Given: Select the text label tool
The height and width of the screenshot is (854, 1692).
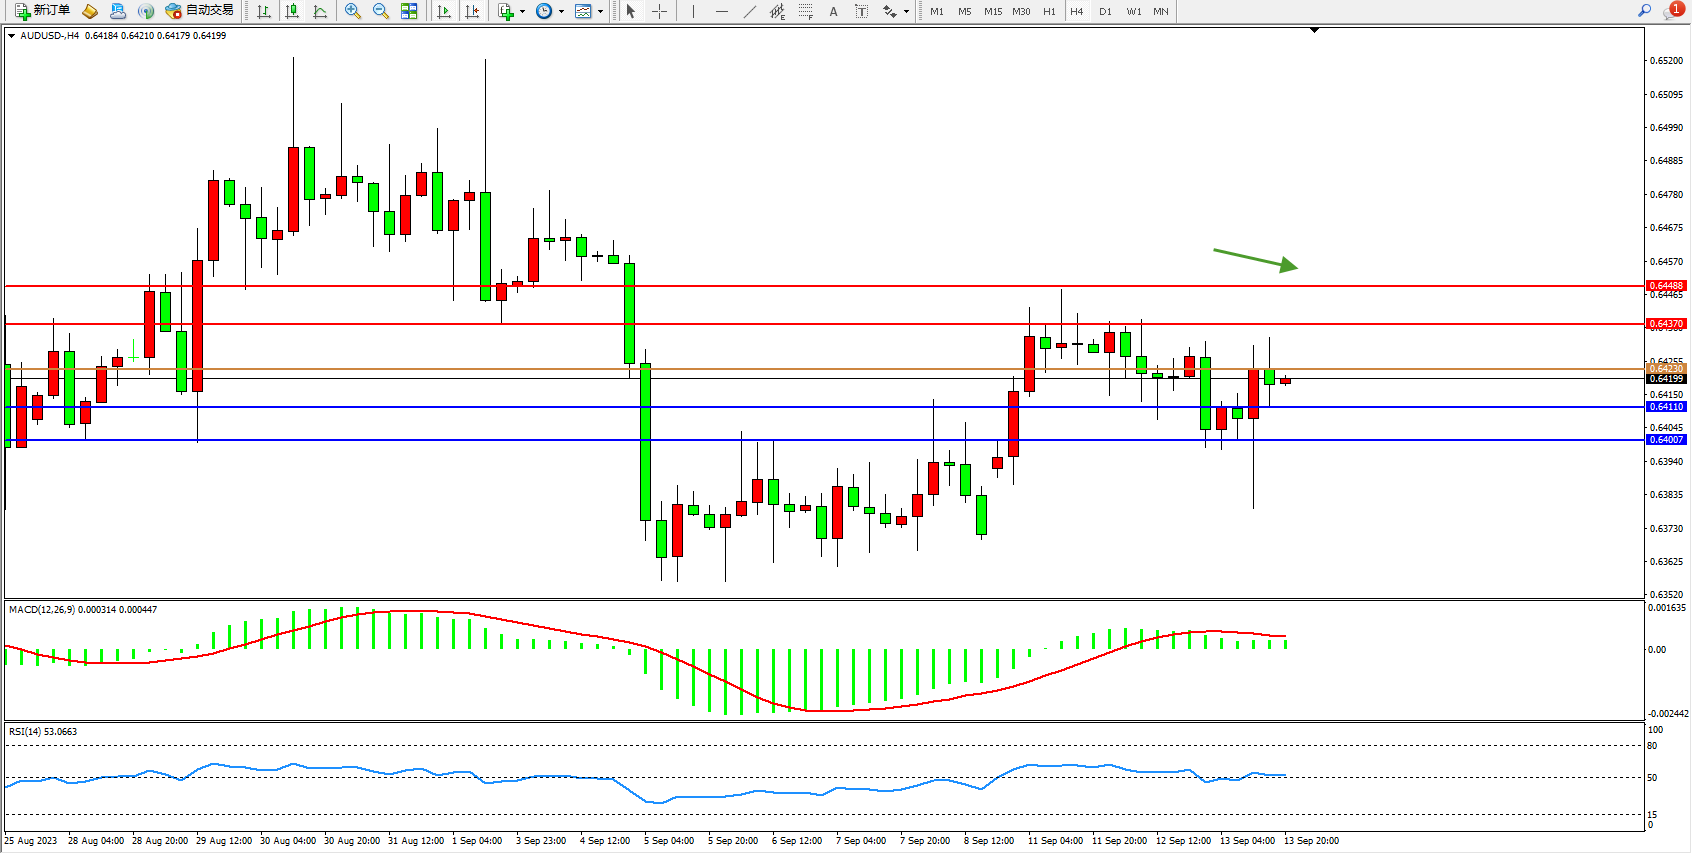Looking at the screenshot, I should pyautogui.click(x=833, y=11).
